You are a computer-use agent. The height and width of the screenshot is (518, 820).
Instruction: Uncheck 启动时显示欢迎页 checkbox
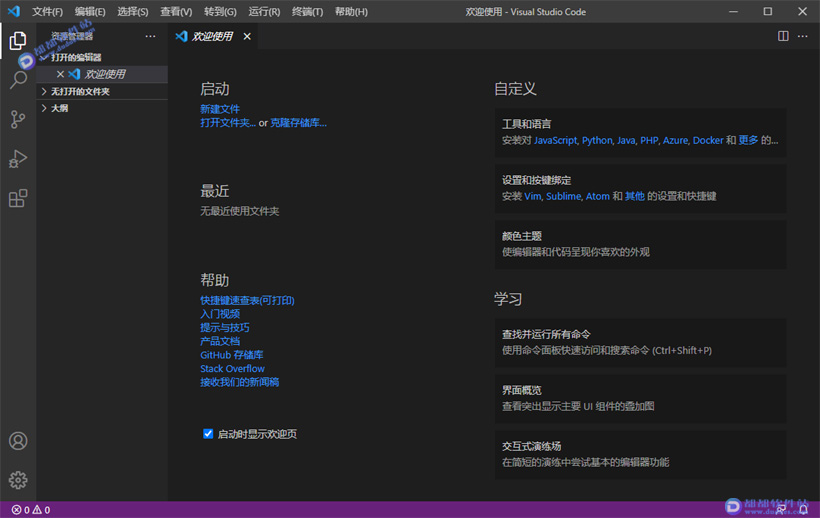pyautogui.click(x=208, y=433)
